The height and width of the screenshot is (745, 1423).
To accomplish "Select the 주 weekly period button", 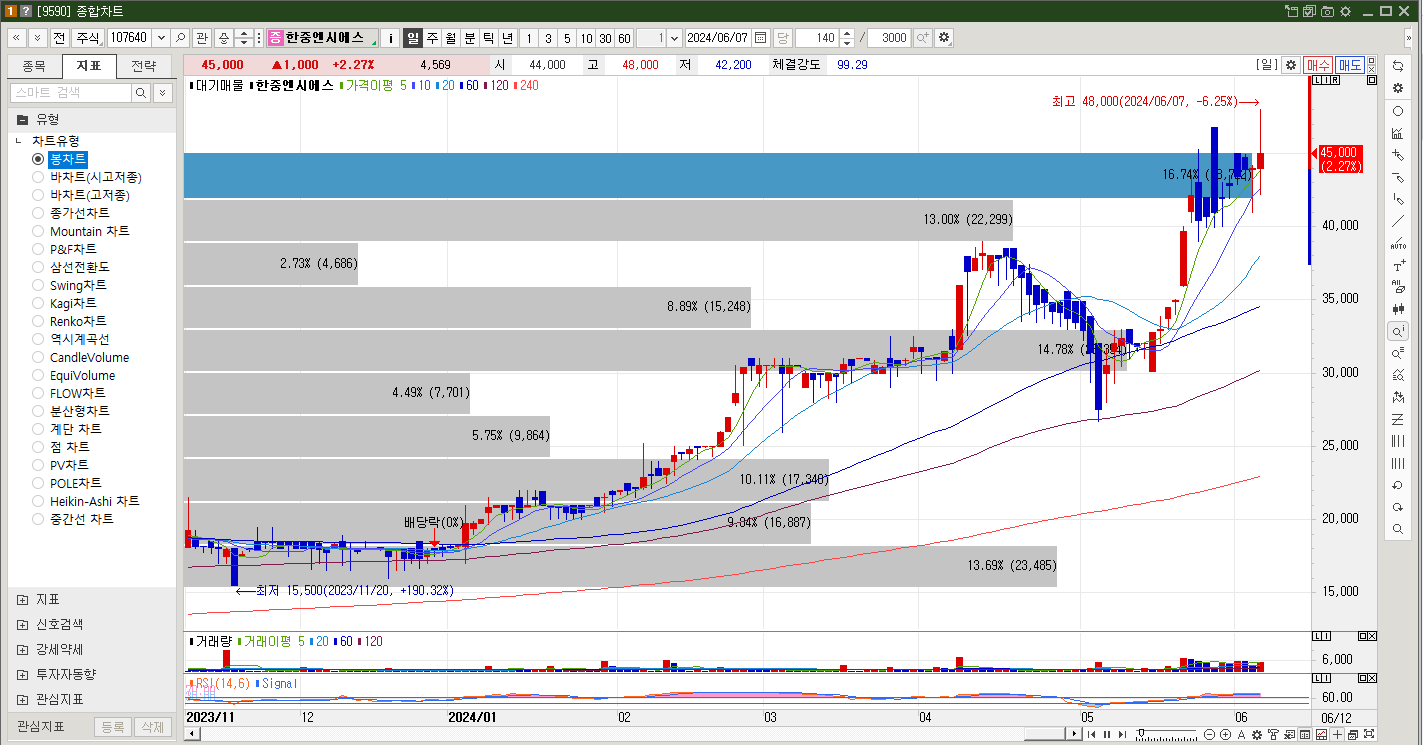I will tap(432, 37).
